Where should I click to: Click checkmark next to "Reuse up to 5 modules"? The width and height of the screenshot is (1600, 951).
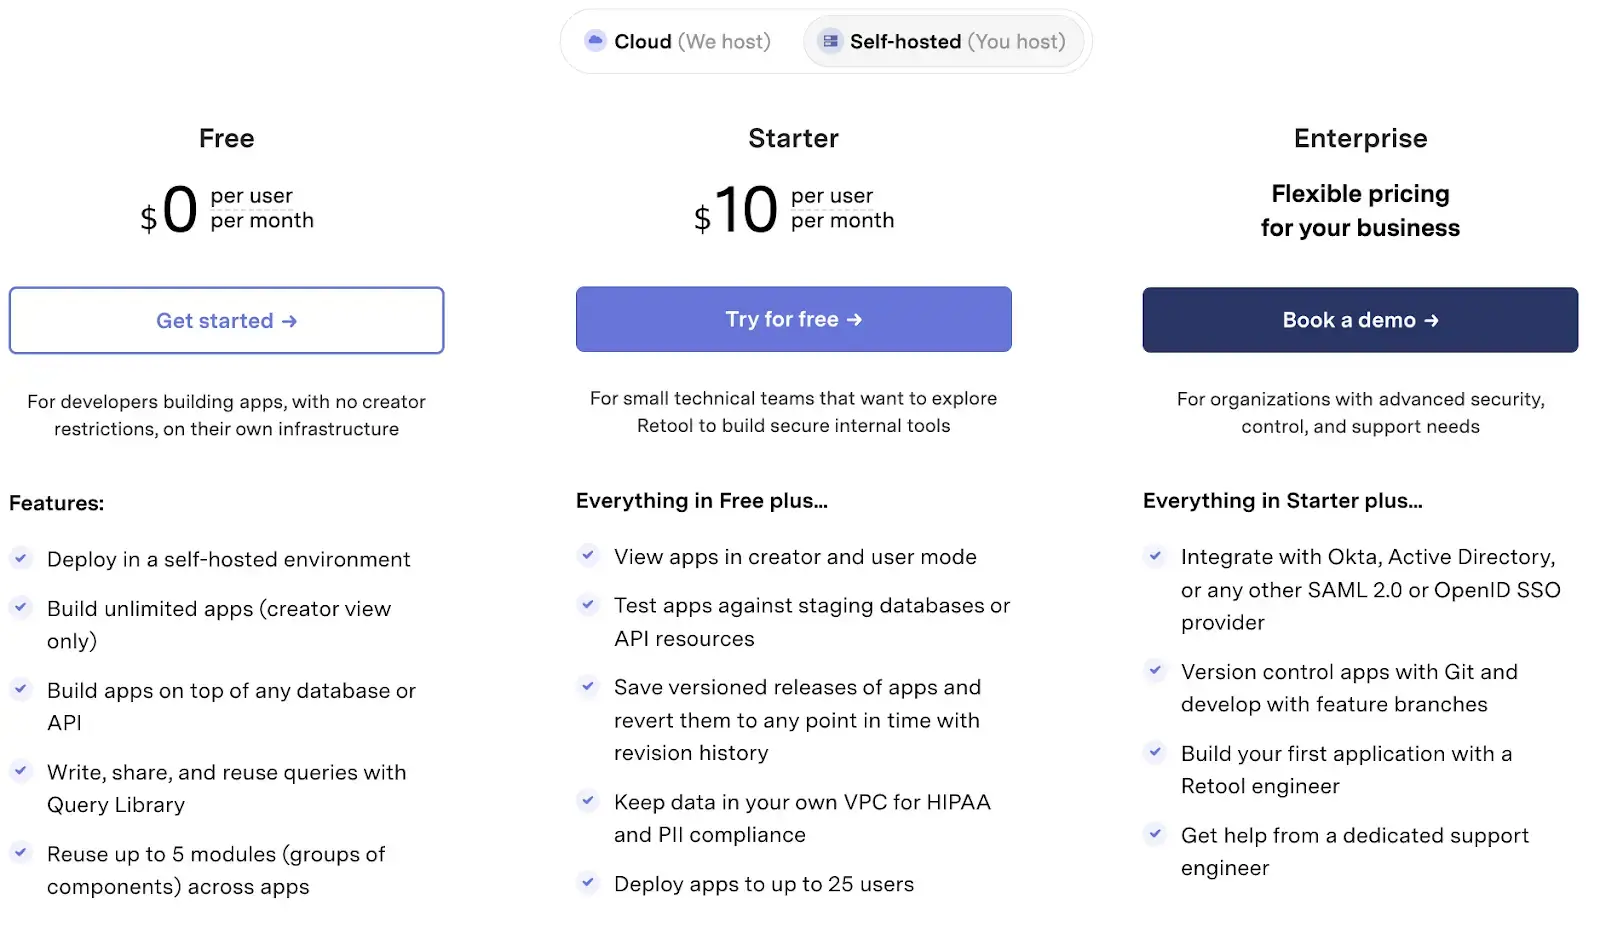21,852
